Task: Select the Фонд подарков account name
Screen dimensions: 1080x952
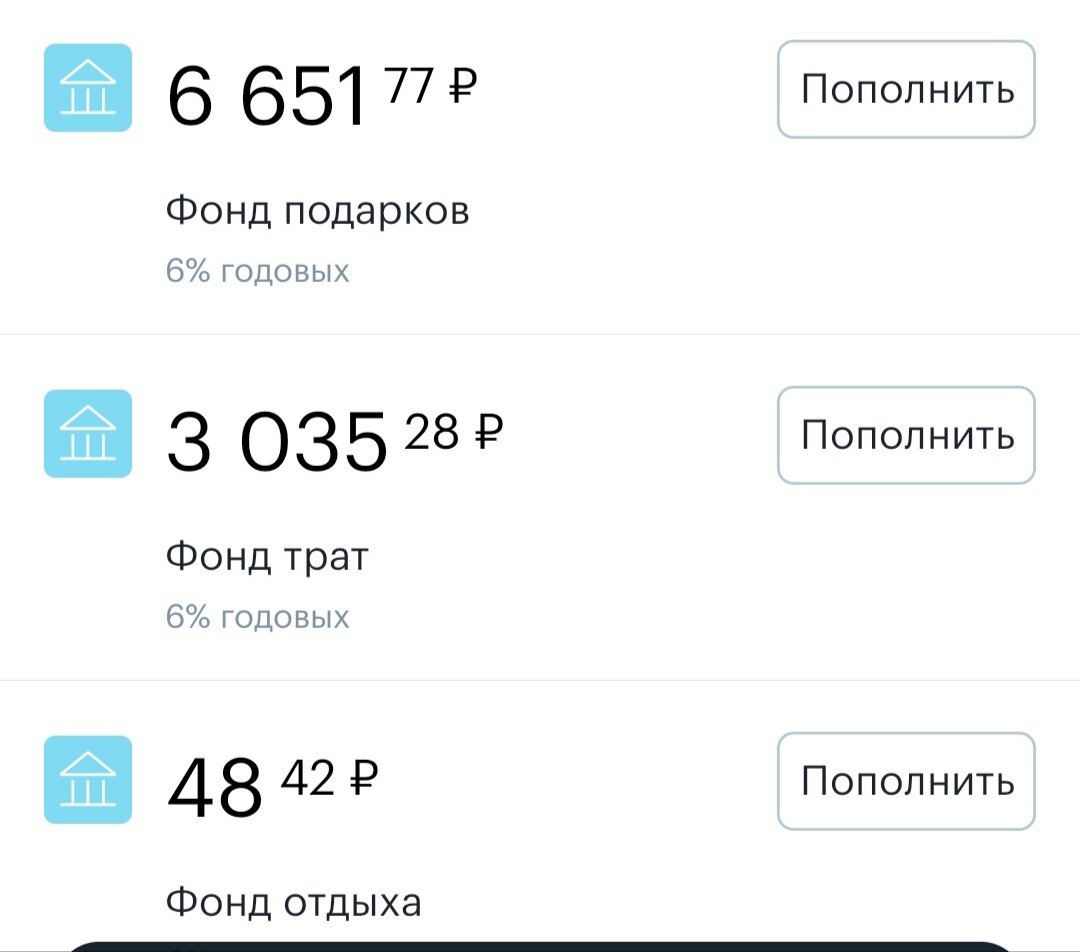Action: [x=318, y=210]
